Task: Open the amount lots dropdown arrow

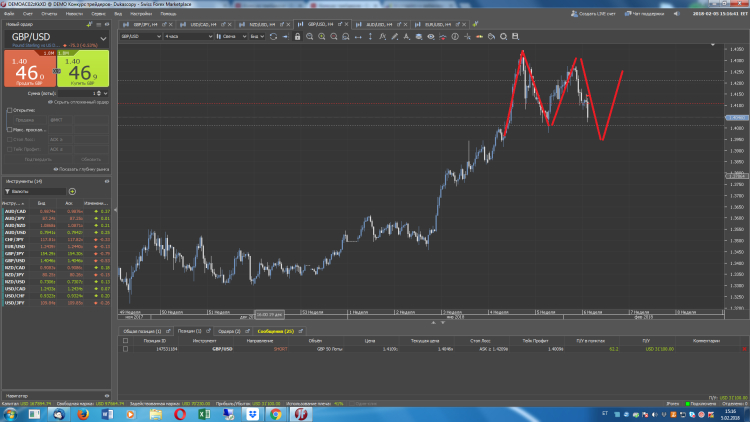Action: 105,93
